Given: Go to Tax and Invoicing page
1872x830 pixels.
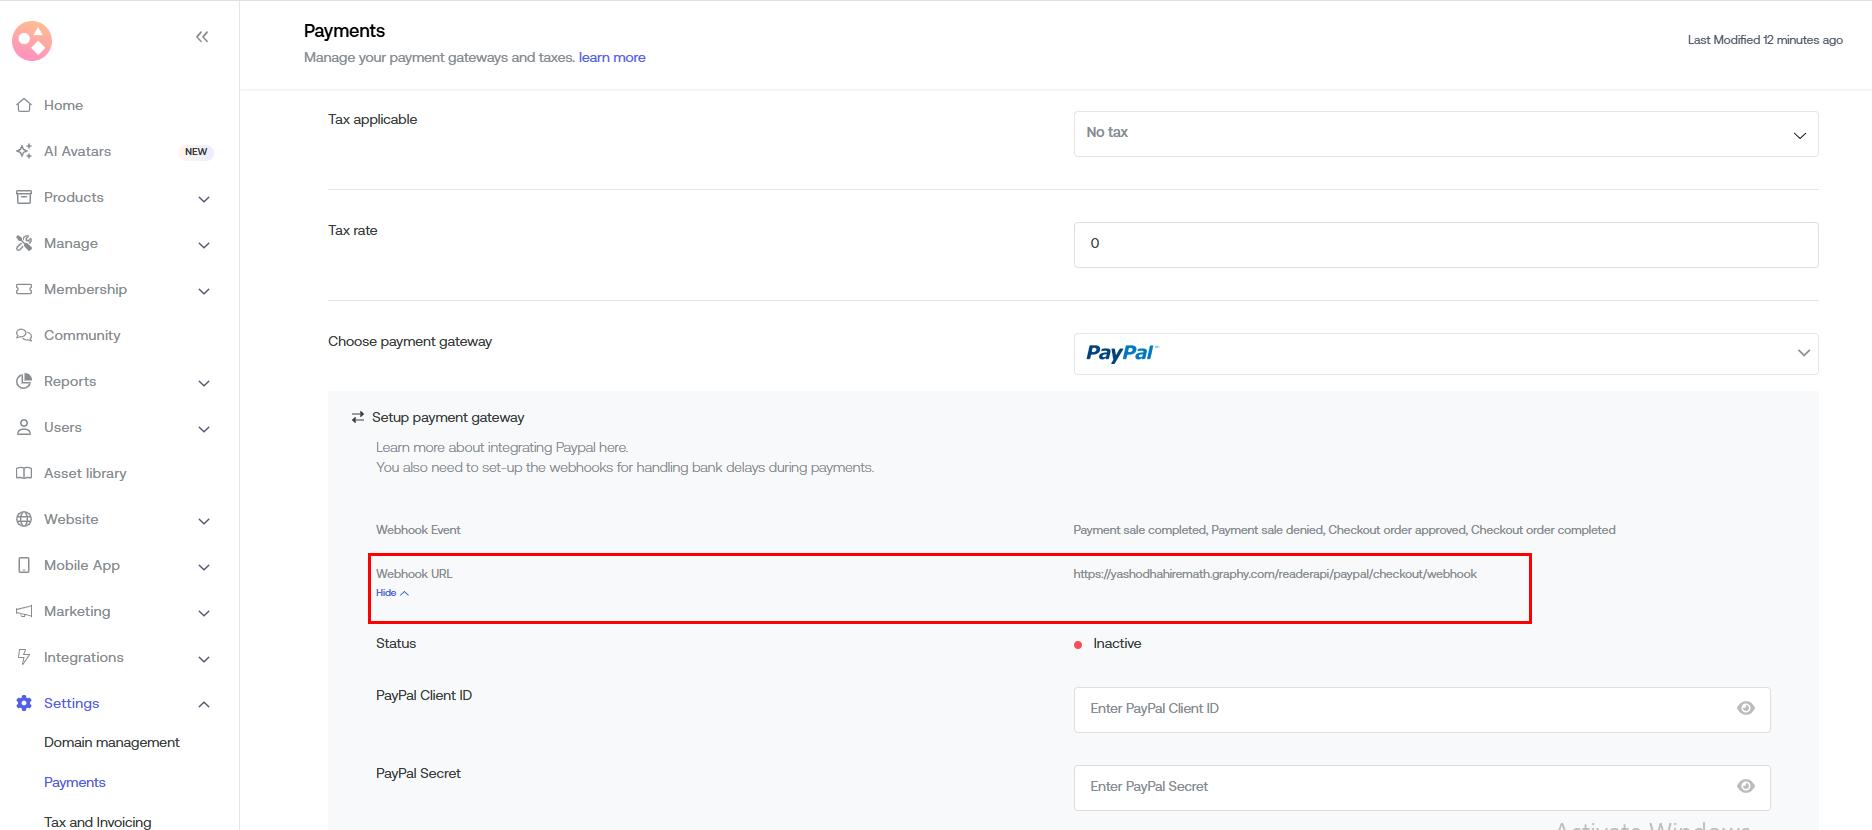Looking at the screenshot, I should pyautogui.click(x=98, y=821).
